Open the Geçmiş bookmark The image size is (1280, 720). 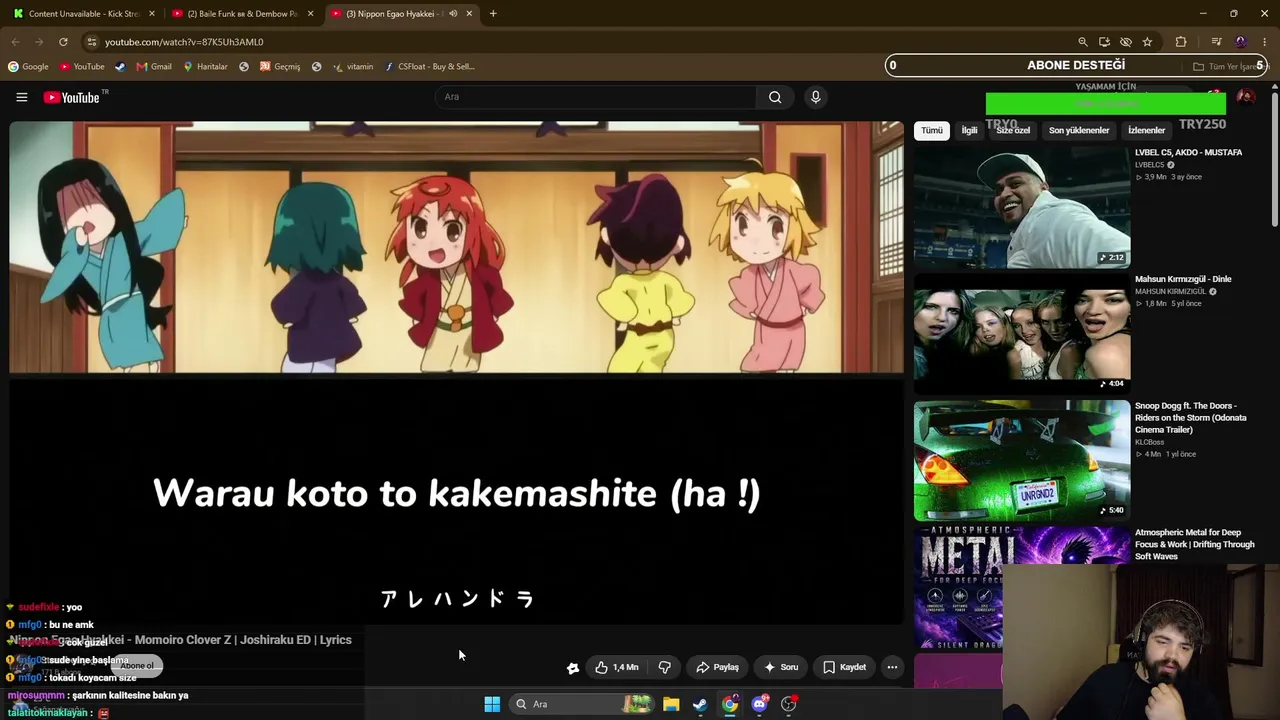click(x=280, y=67)
